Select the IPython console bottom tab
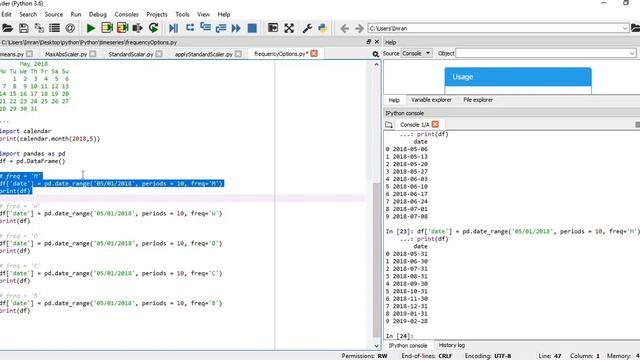This screenshot has width=640, height=360. [x=408, y=345]
